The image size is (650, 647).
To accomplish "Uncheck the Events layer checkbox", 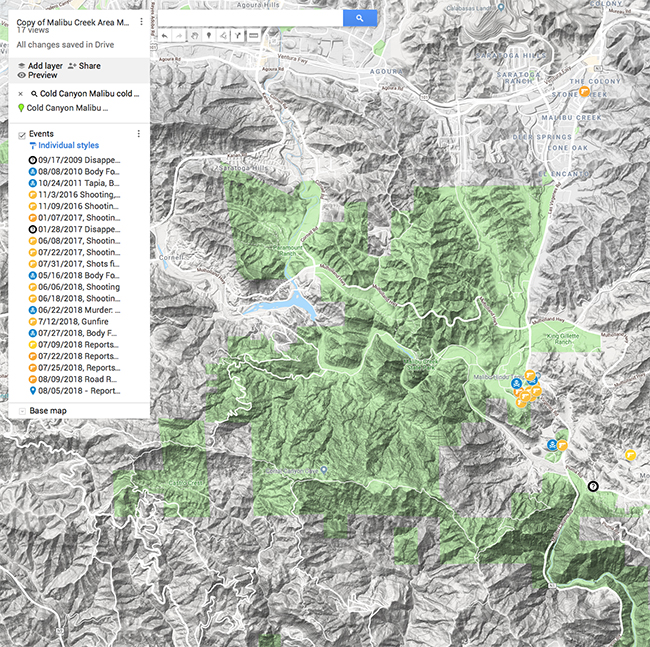I will (22, 134).
